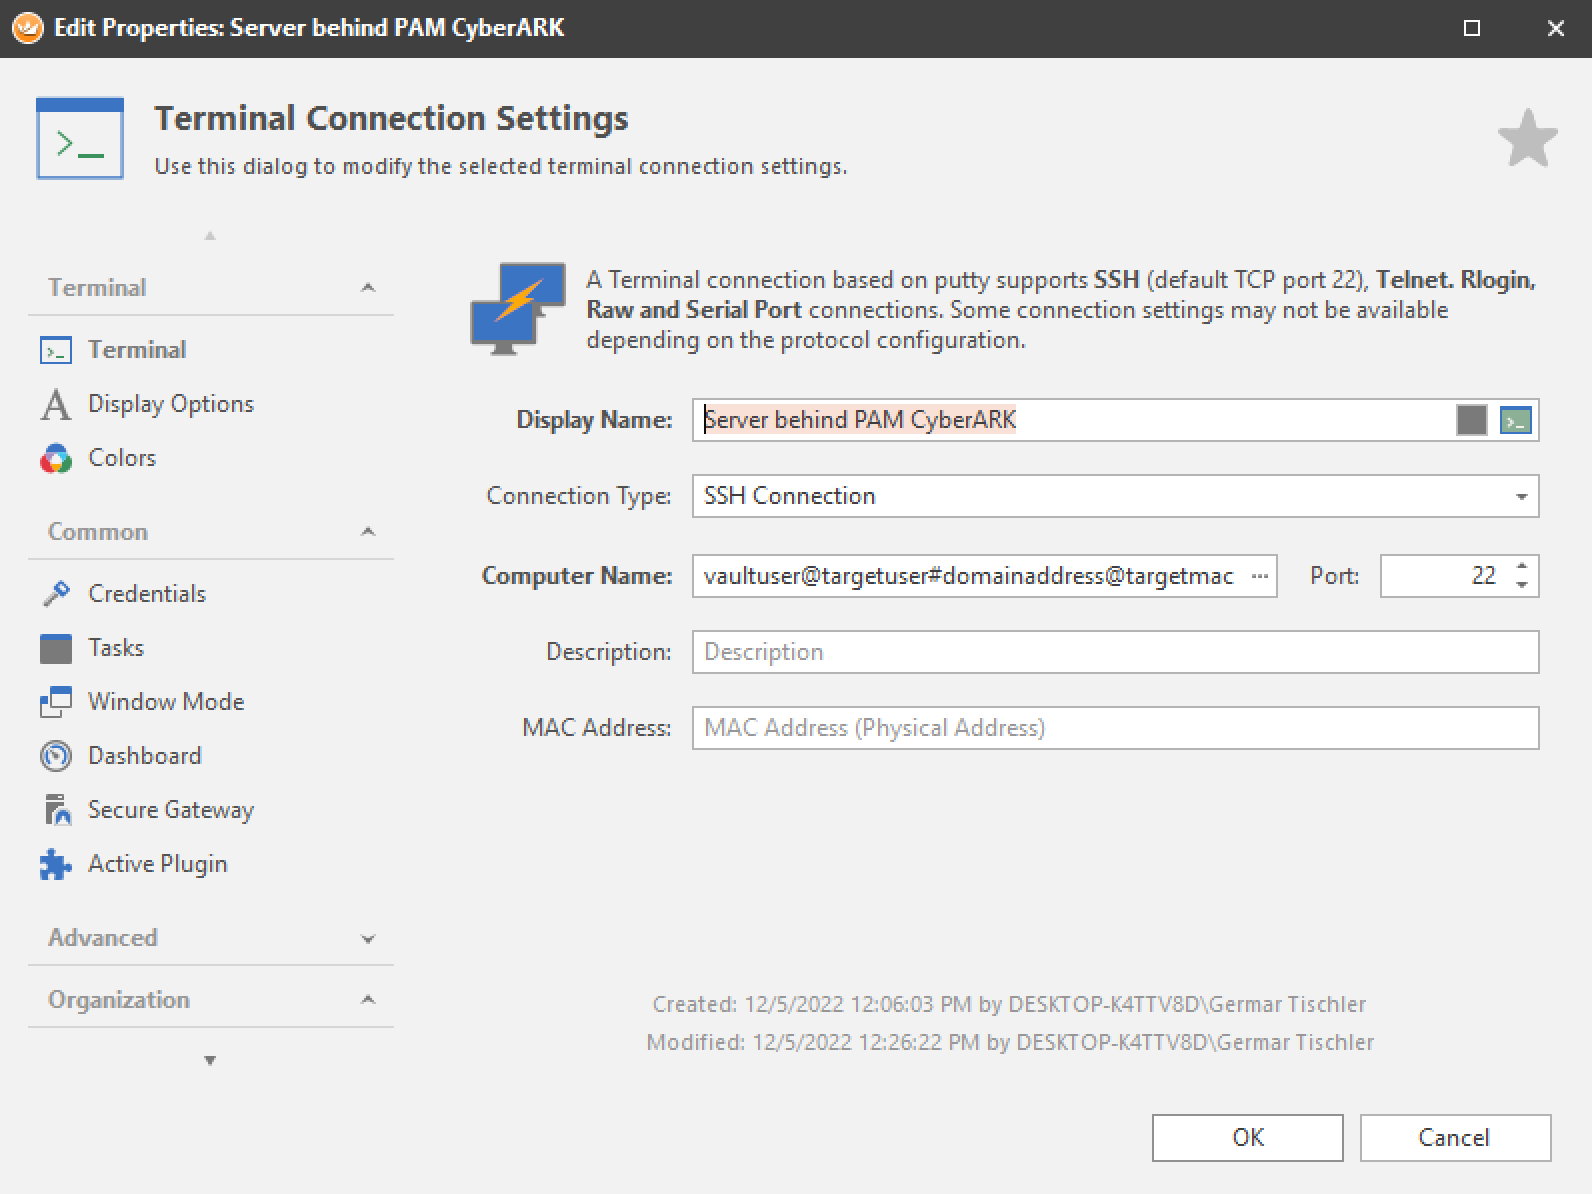
Task: Click the Tasks icon in sidebar
Action: pos(56,649)
